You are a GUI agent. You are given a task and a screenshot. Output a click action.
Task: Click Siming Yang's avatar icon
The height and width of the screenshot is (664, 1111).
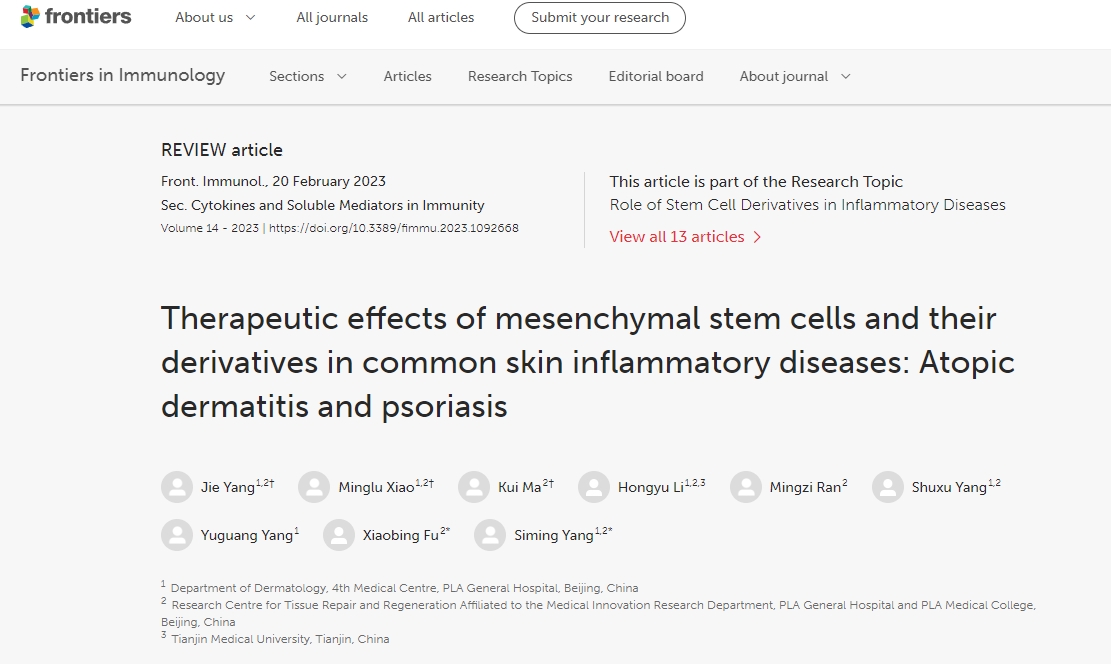coord(490,535)
